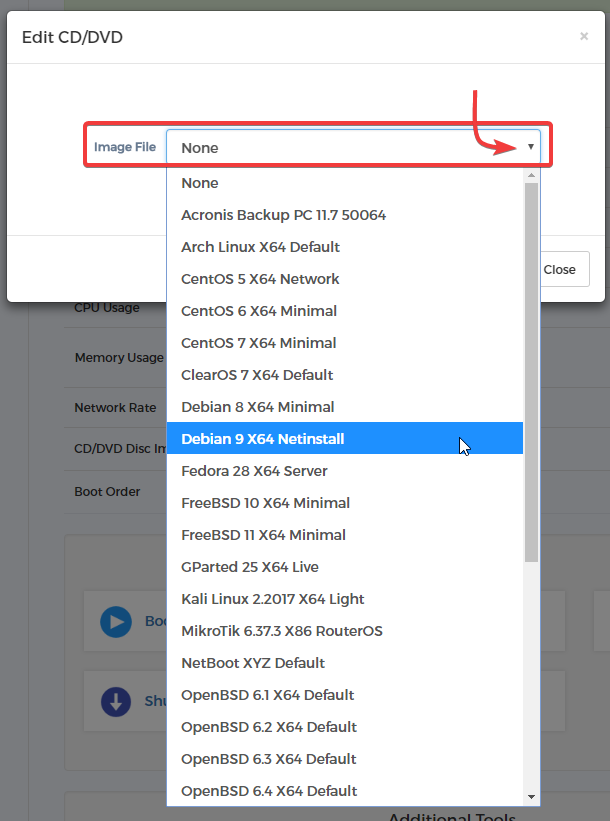Select MikroTik 6.37.3 X86 RouterOS
The width and height of the screenshot is (610, 821).
[345, 630]
